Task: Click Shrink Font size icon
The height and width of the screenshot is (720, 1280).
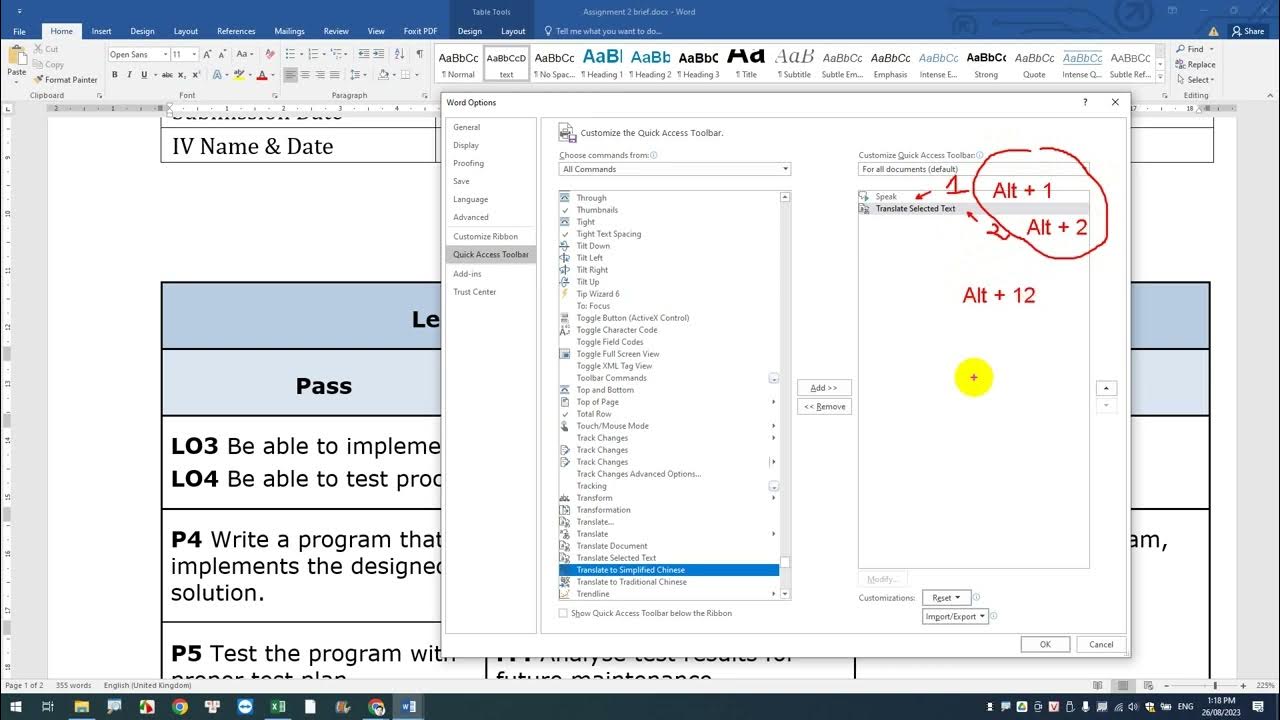Action: 223,54
